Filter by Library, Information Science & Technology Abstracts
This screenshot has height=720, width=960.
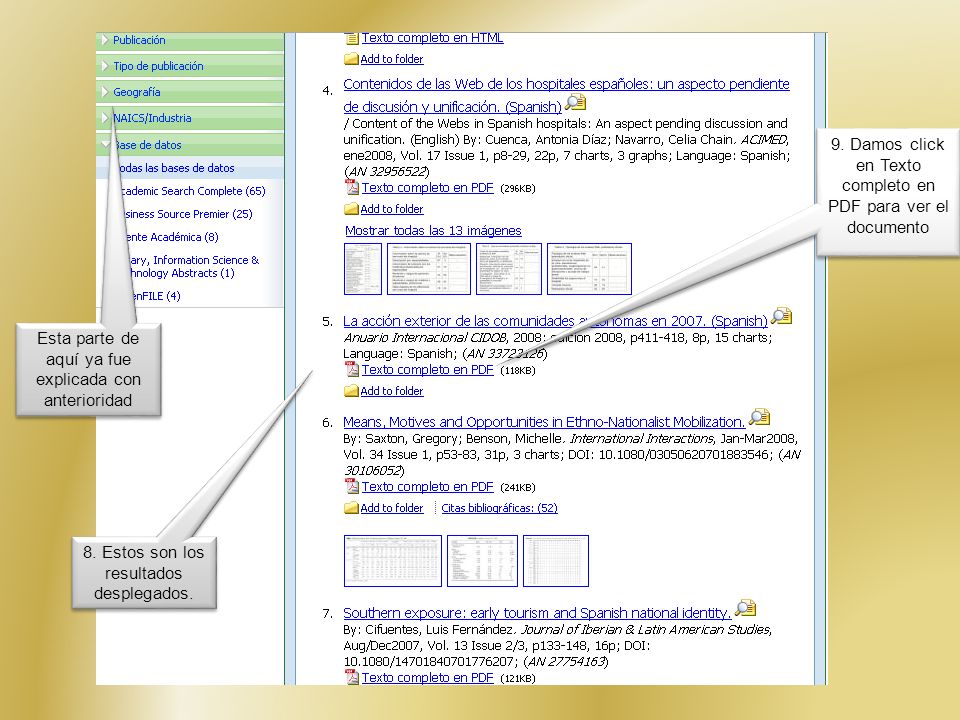click(x=192, y=266)
